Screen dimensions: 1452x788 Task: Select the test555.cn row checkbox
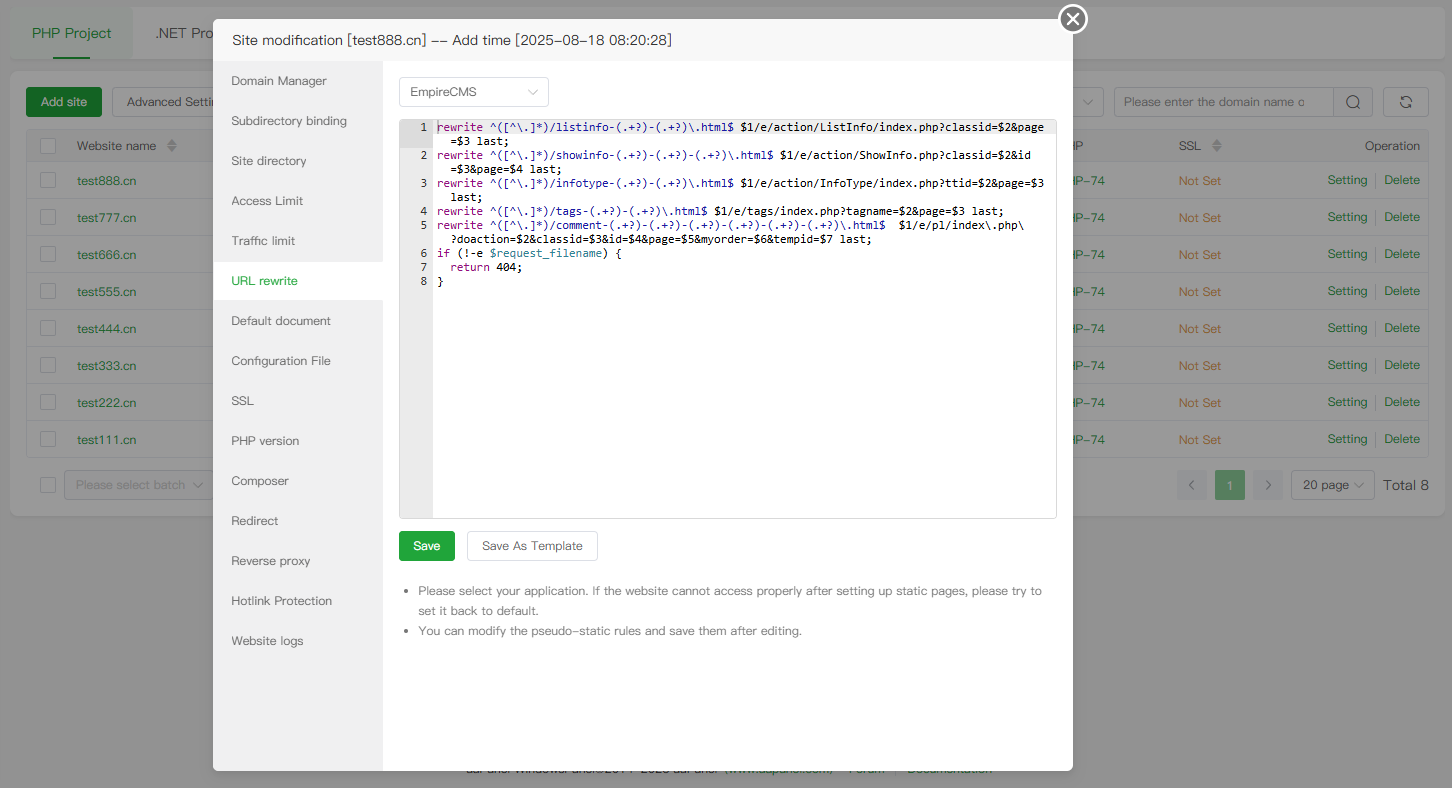tap(48, 292)
